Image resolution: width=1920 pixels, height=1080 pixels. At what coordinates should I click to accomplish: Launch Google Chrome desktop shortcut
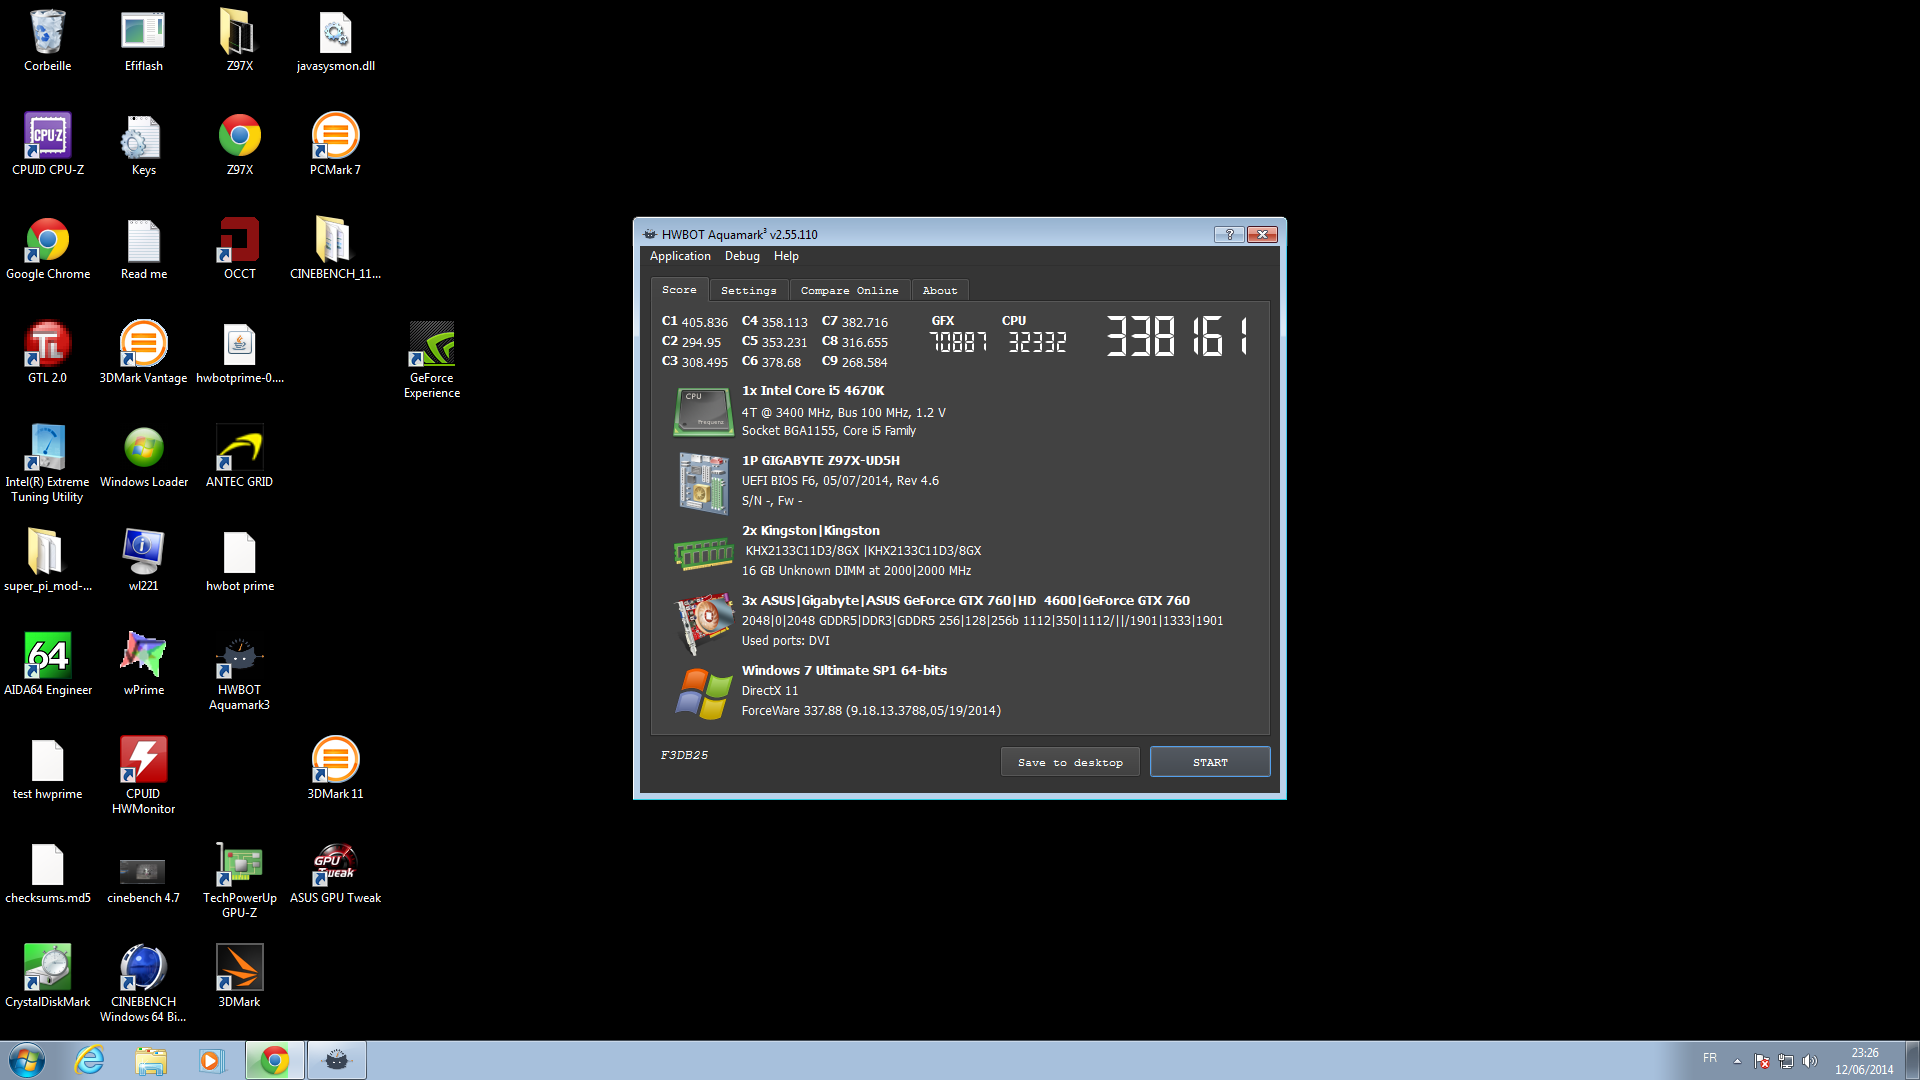[47, 248]
